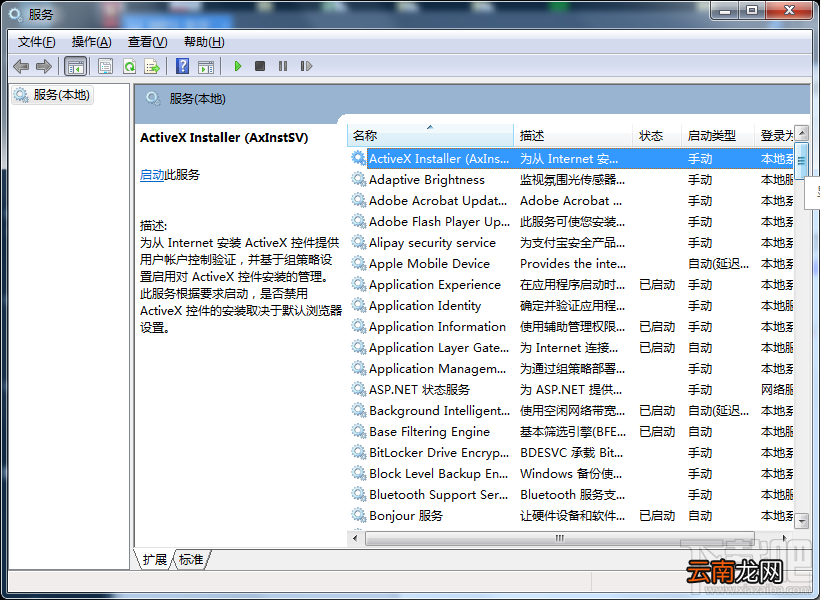Image resolution: width=820 pixels, height=600 pixels.
Task: Click gear icon of Application Identity row
Action: coord(358,305)
